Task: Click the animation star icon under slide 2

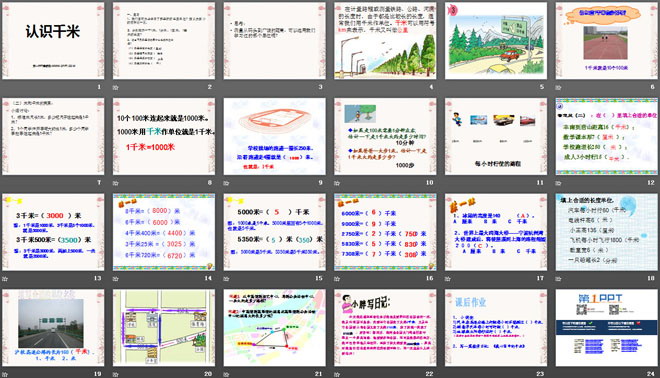Action: coord(115,88)
